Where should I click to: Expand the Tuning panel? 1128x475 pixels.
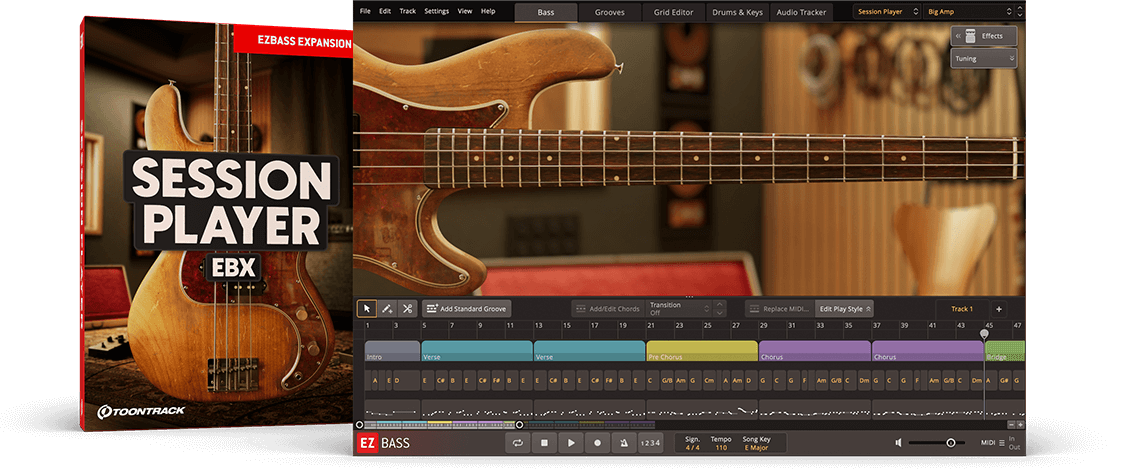(x=983, y=58)
